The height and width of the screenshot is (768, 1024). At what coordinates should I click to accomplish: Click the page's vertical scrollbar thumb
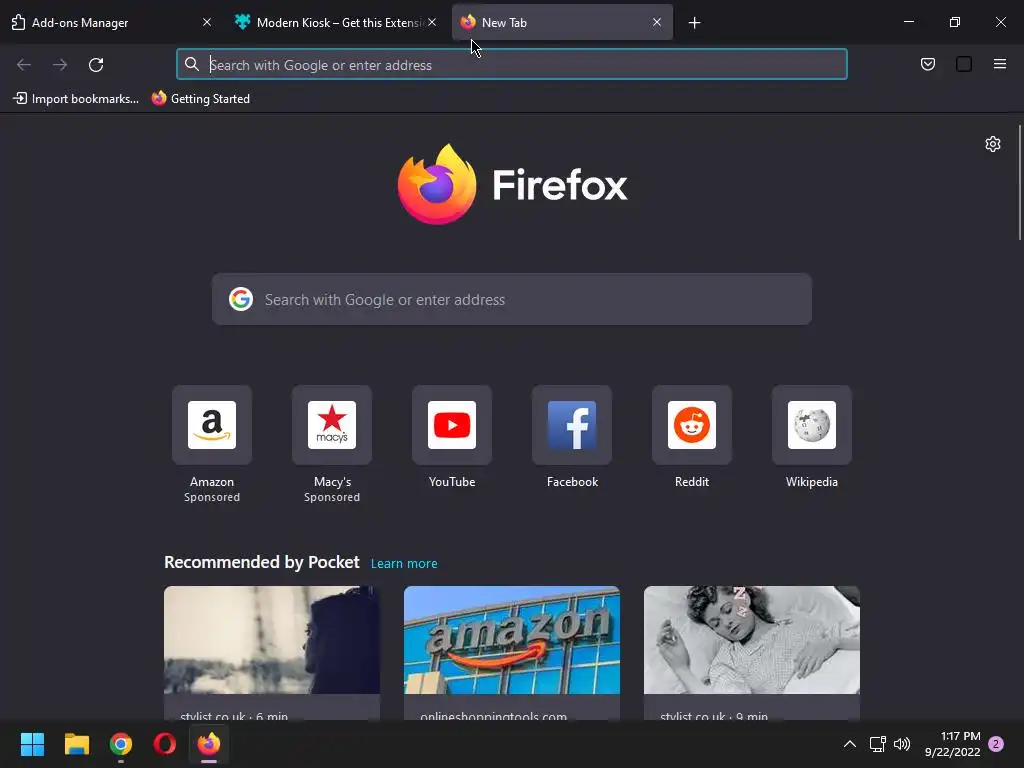click(1020, 183)
